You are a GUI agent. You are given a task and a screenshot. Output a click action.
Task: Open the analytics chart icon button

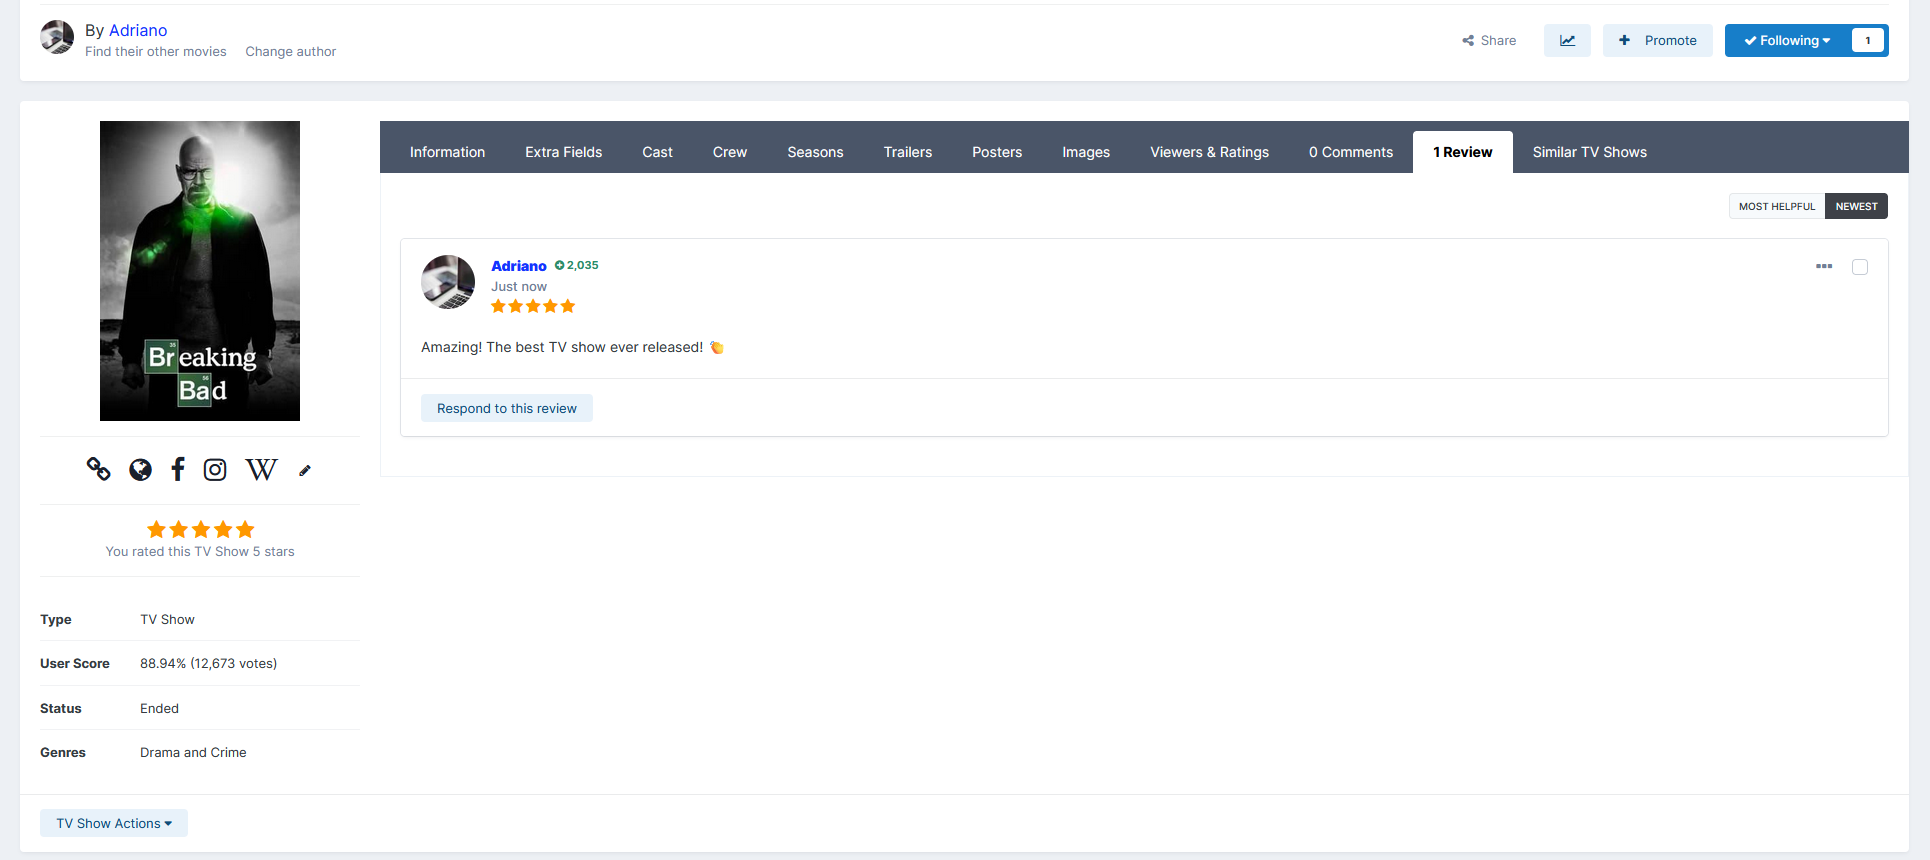(1567, 41)
